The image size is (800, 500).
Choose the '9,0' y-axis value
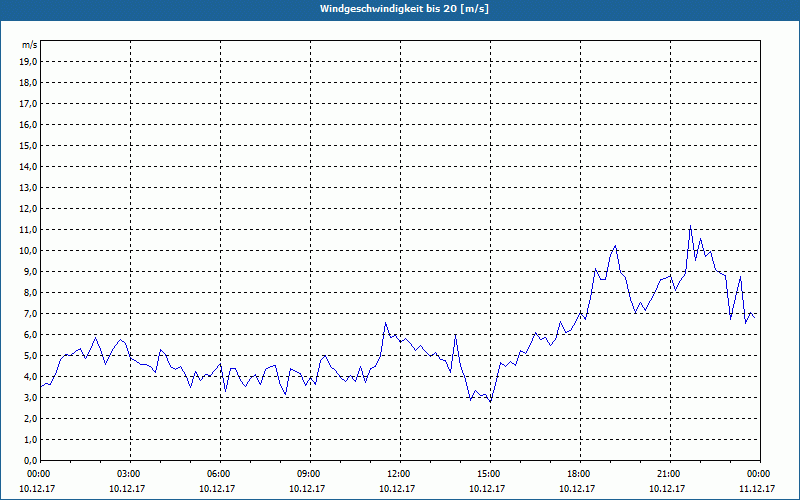click(x=31, y=271)
